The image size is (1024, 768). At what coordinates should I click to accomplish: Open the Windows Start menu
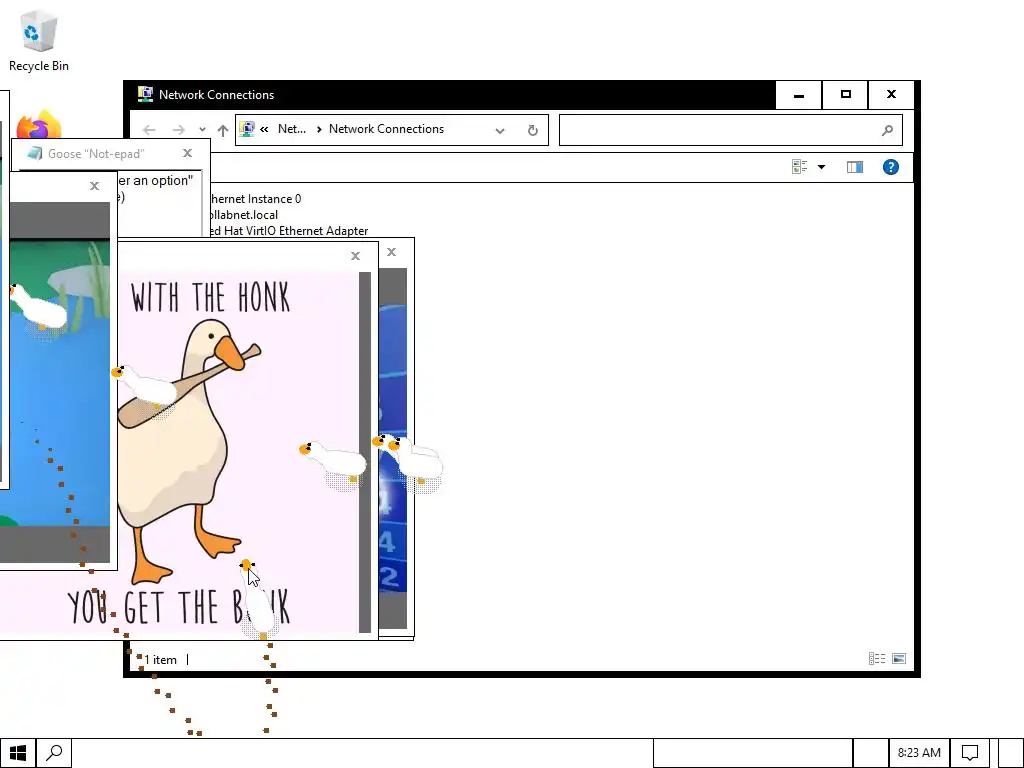(x=18, y=754)
